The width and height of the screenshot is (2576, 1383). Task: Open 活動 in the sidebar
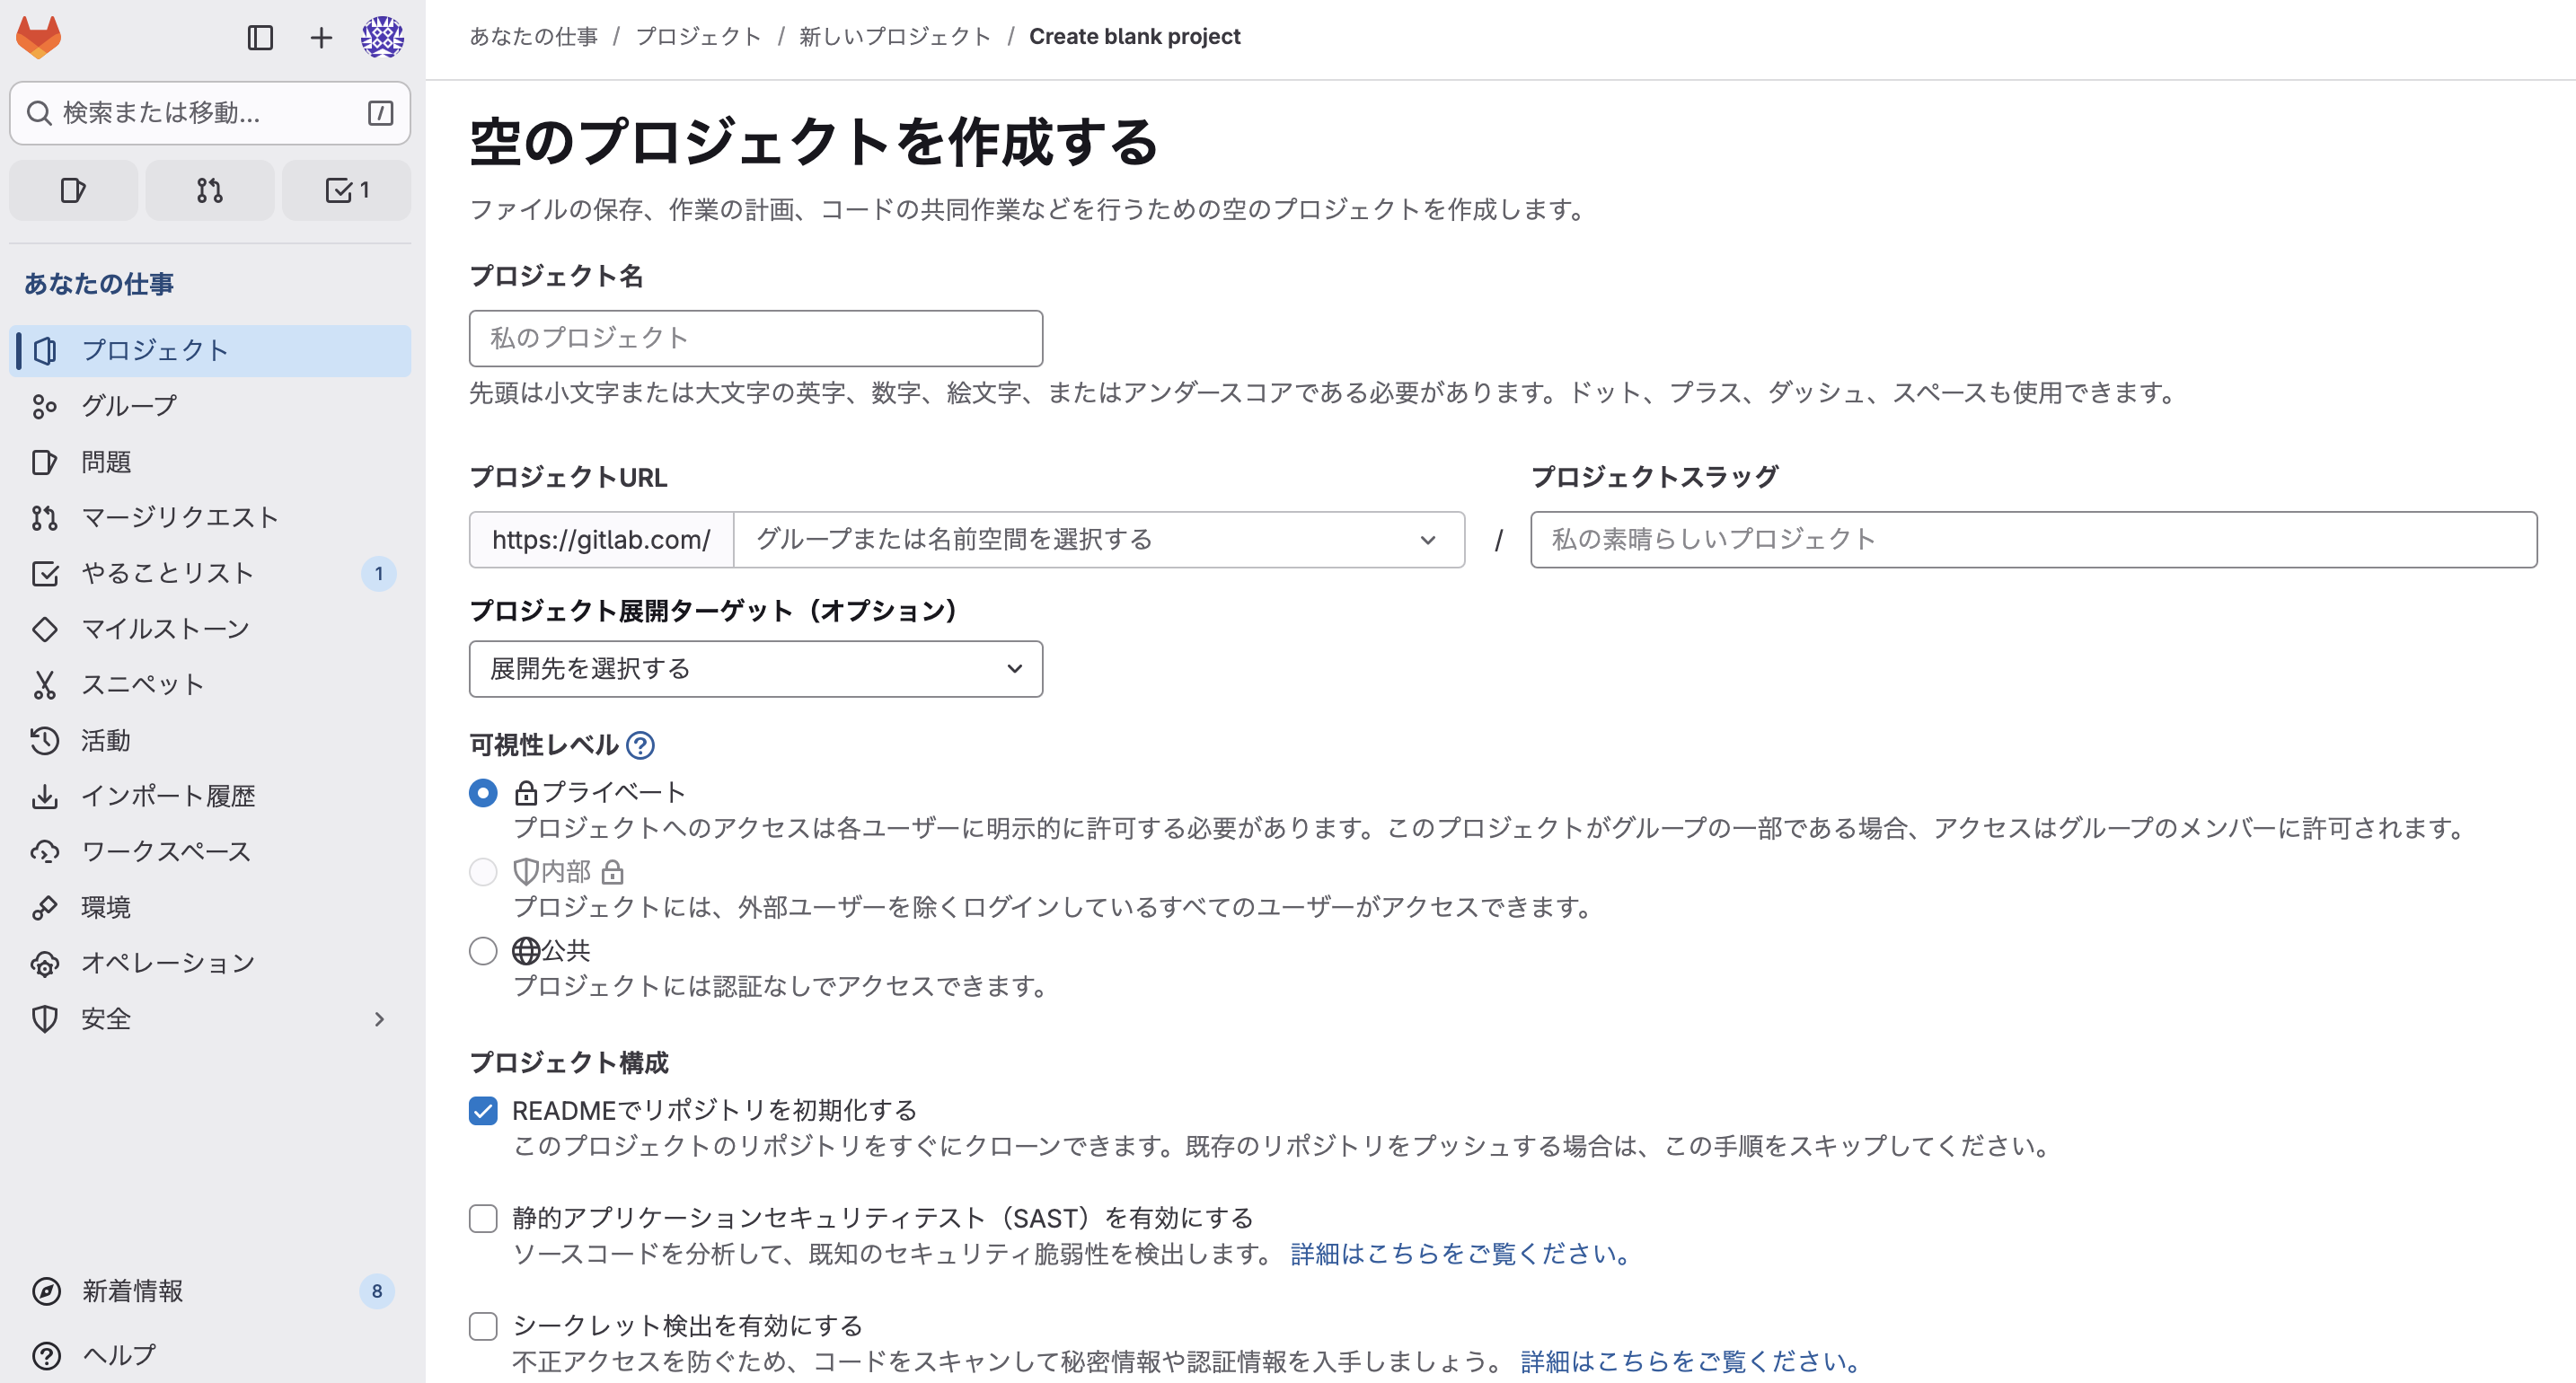(210, 740)
